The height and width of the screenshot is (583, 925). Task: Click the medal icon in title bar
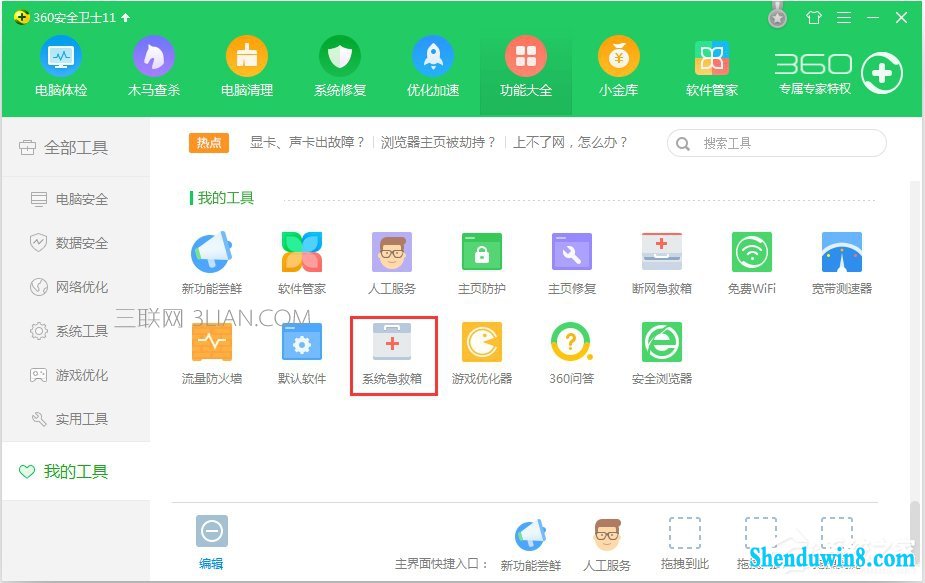point(778,16)
